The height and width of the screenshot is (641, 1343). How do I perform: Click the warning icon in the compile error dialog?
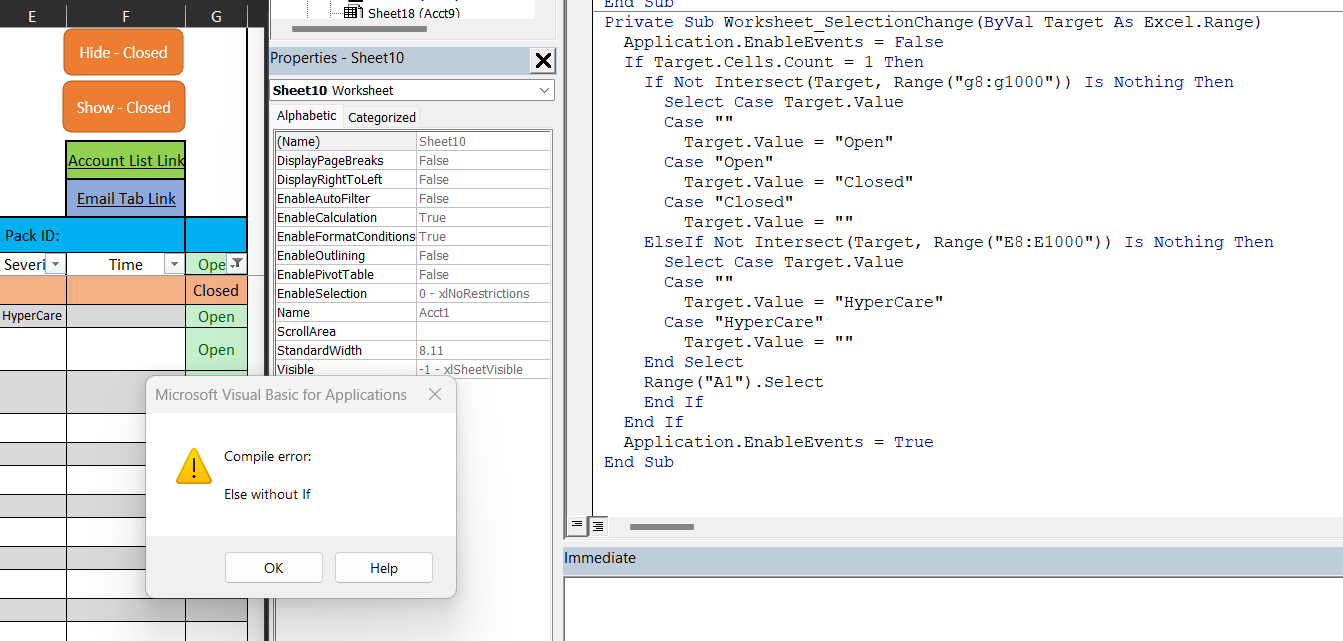coord(193,466)
